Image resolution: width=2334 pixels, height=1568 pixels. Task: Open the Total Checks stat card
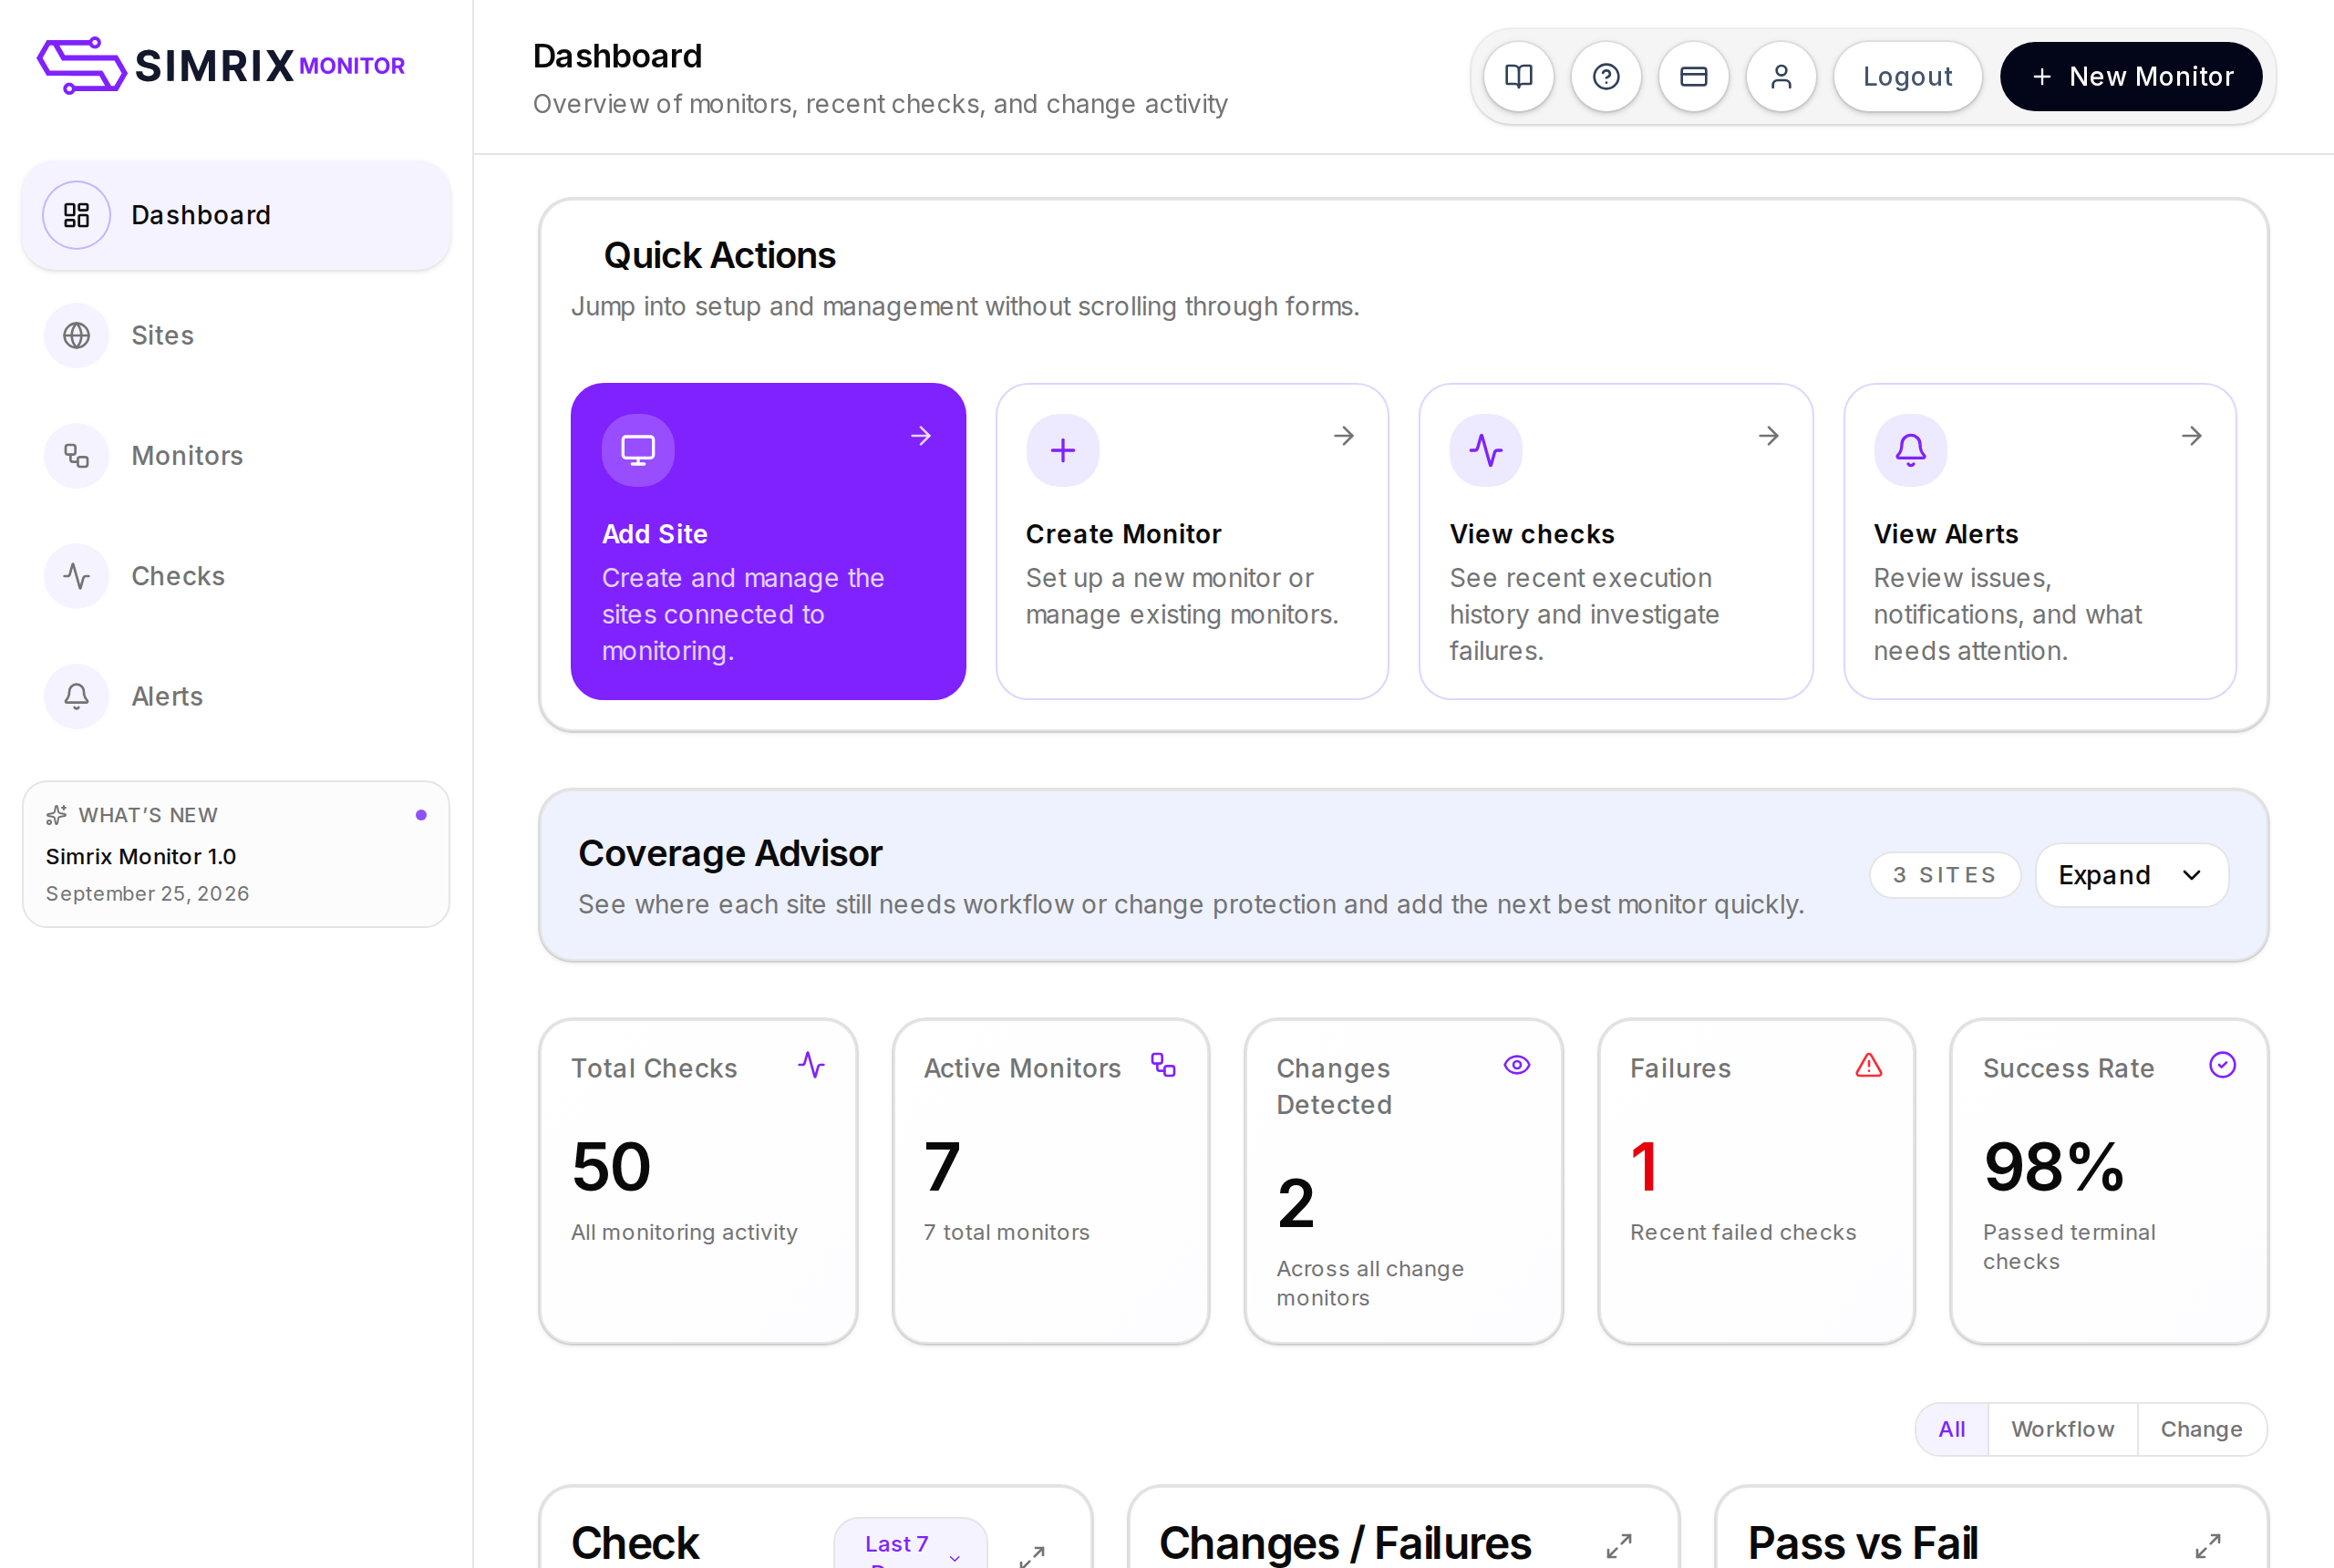pos(698,1181)
